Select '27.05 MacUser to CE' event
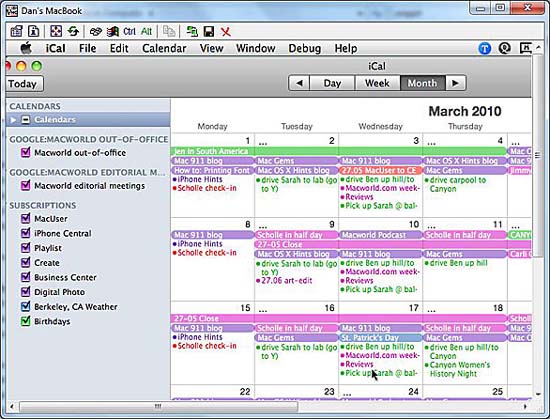This screenshot has height=419, width=550. [x=381, y=170]
